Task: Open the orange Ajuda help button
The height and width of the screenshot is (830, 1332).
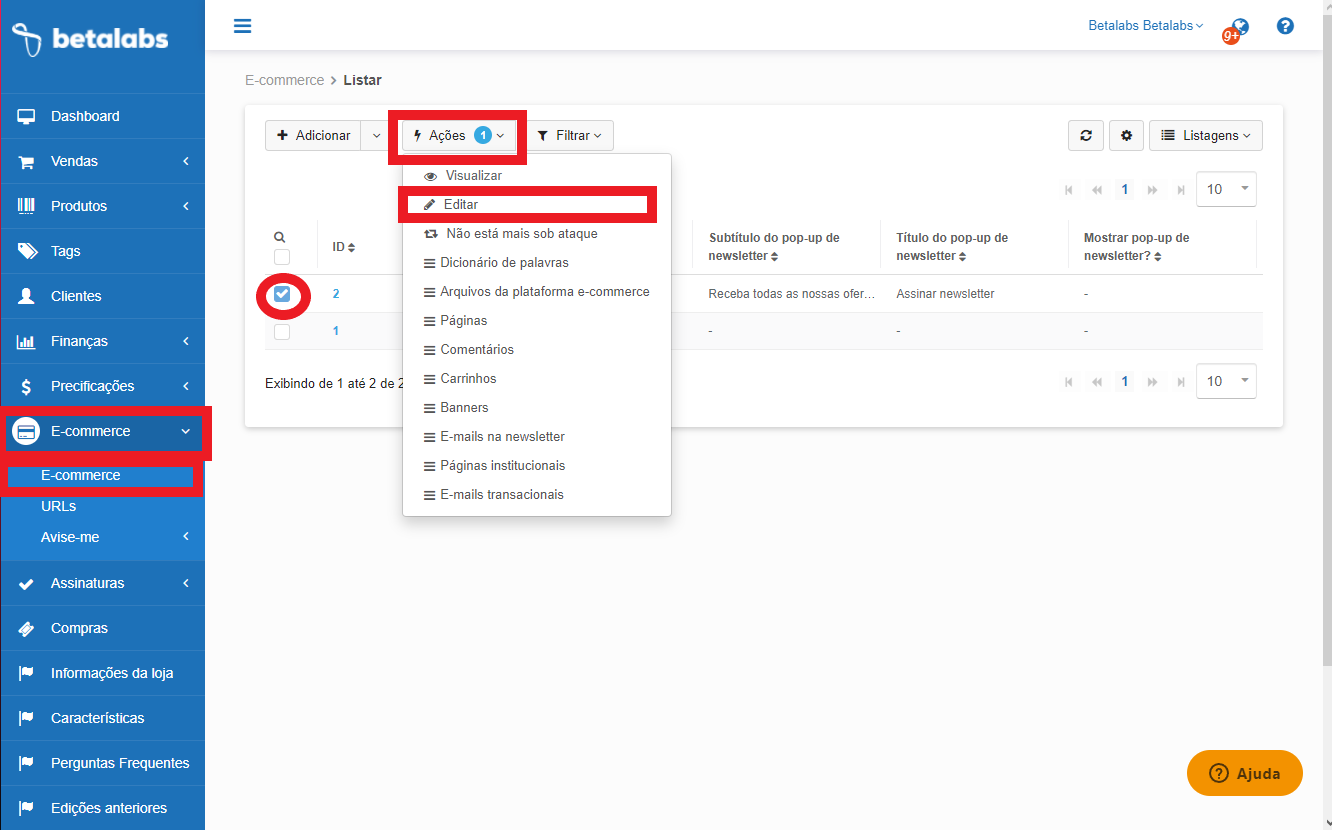Action: pyautogui.click(x=1244, y=773)
